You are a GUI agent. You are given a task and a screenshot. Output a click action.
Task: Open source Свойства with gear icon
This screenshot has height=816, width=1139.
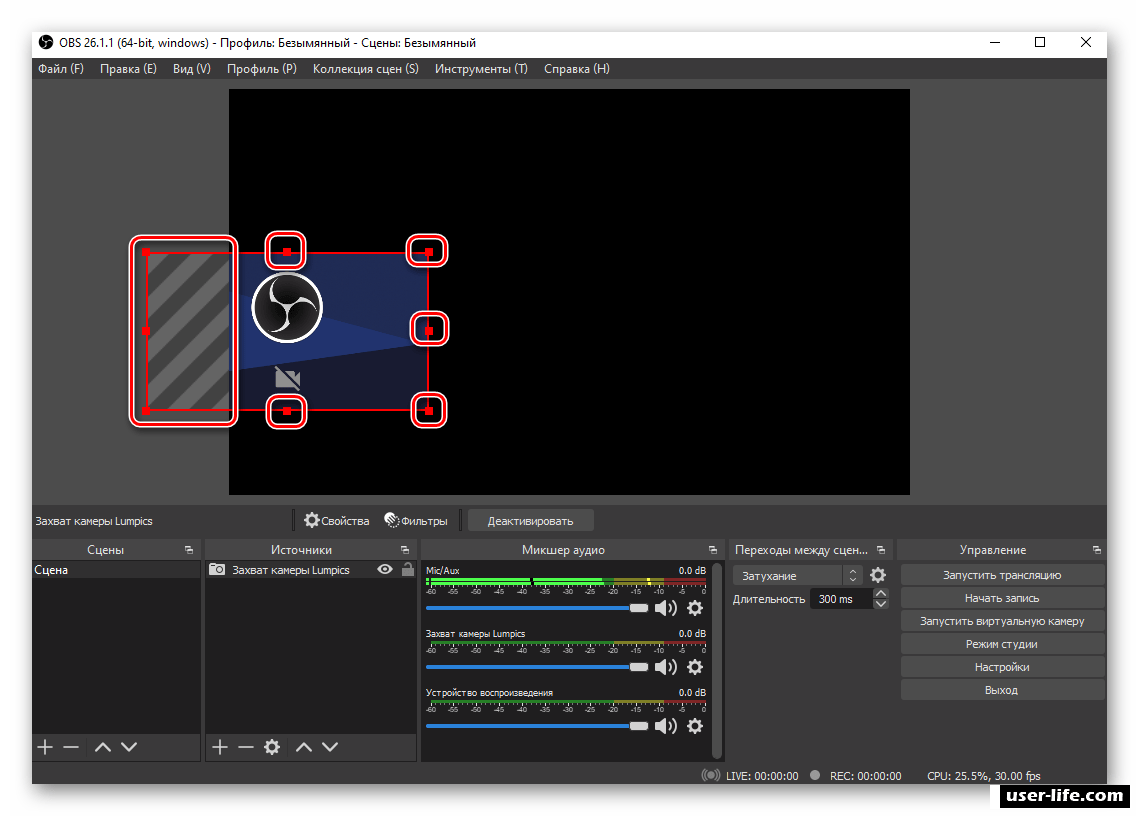tap(336, 520)
